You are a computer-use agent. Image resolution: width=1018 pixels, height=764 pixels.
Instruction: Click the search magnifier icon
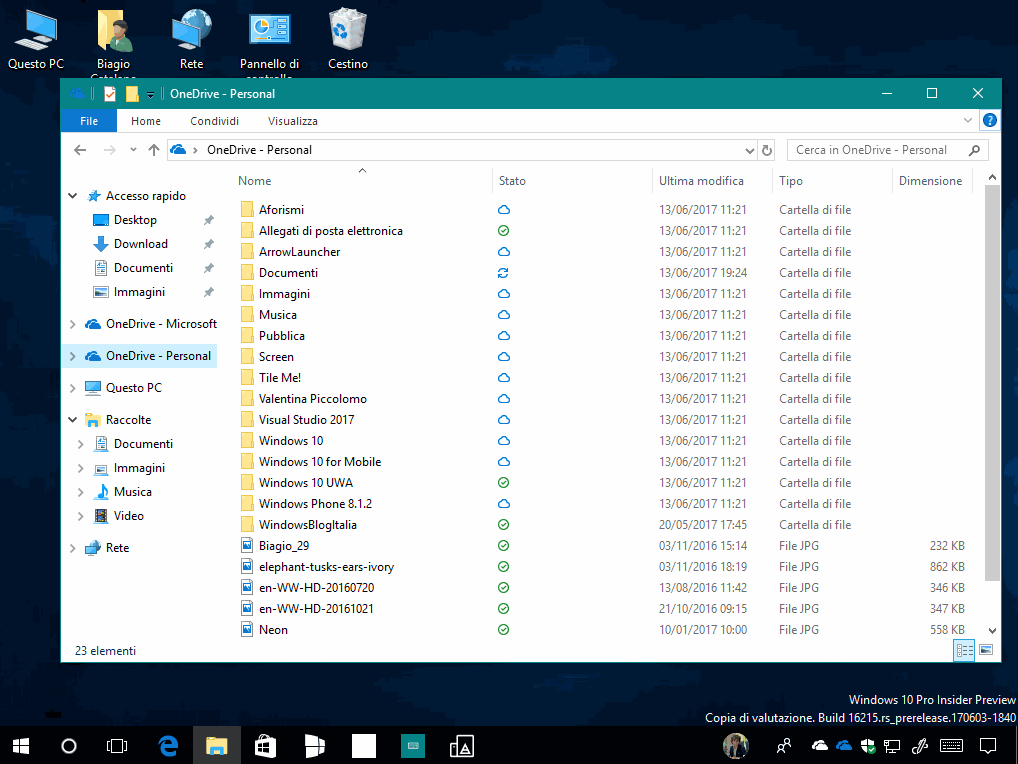[x=974, y=150]
